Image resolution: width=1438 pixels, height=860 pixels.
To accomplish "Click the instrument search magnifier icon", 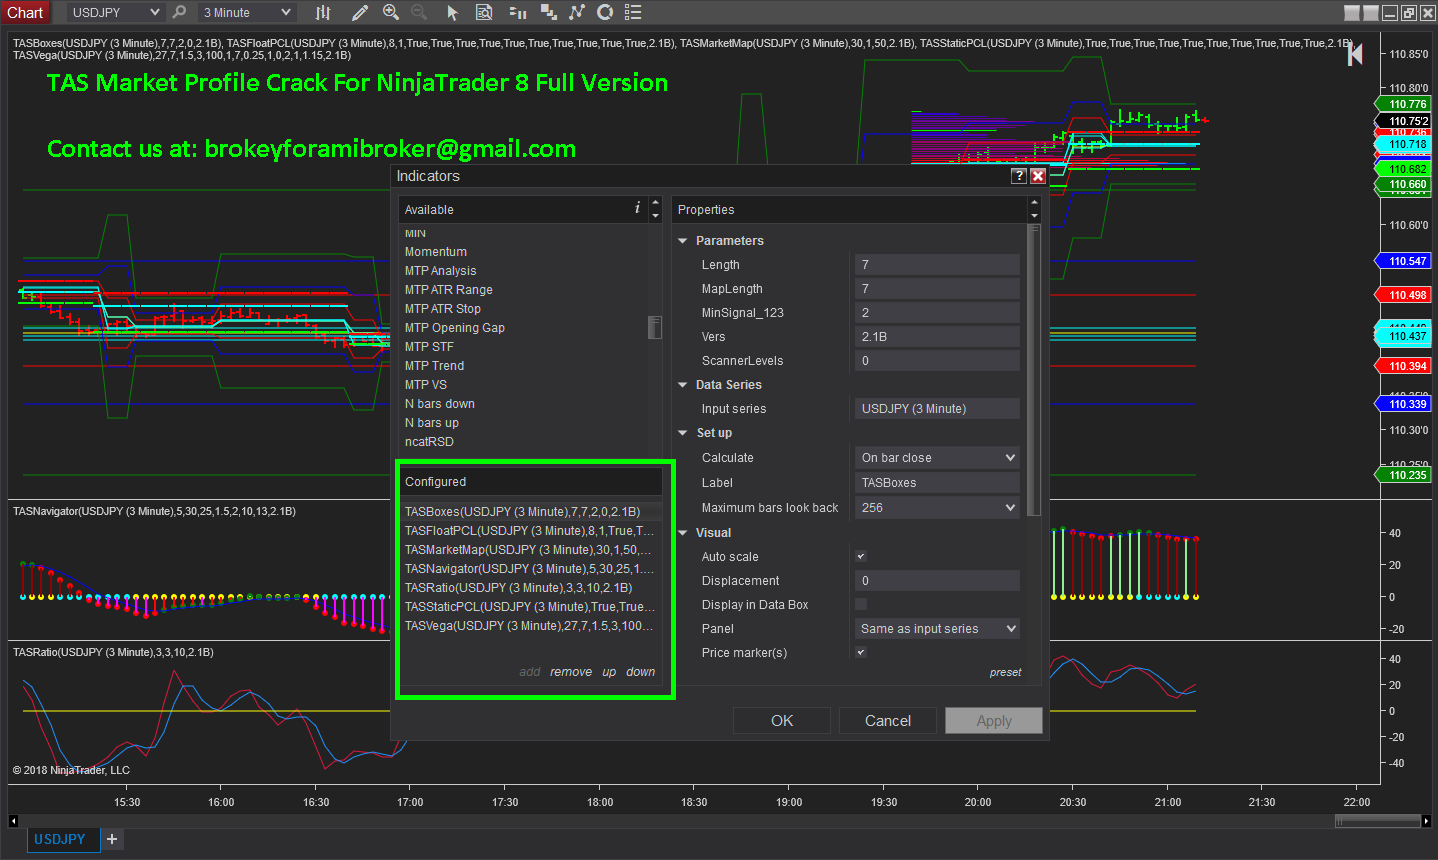I will [179, 12].
